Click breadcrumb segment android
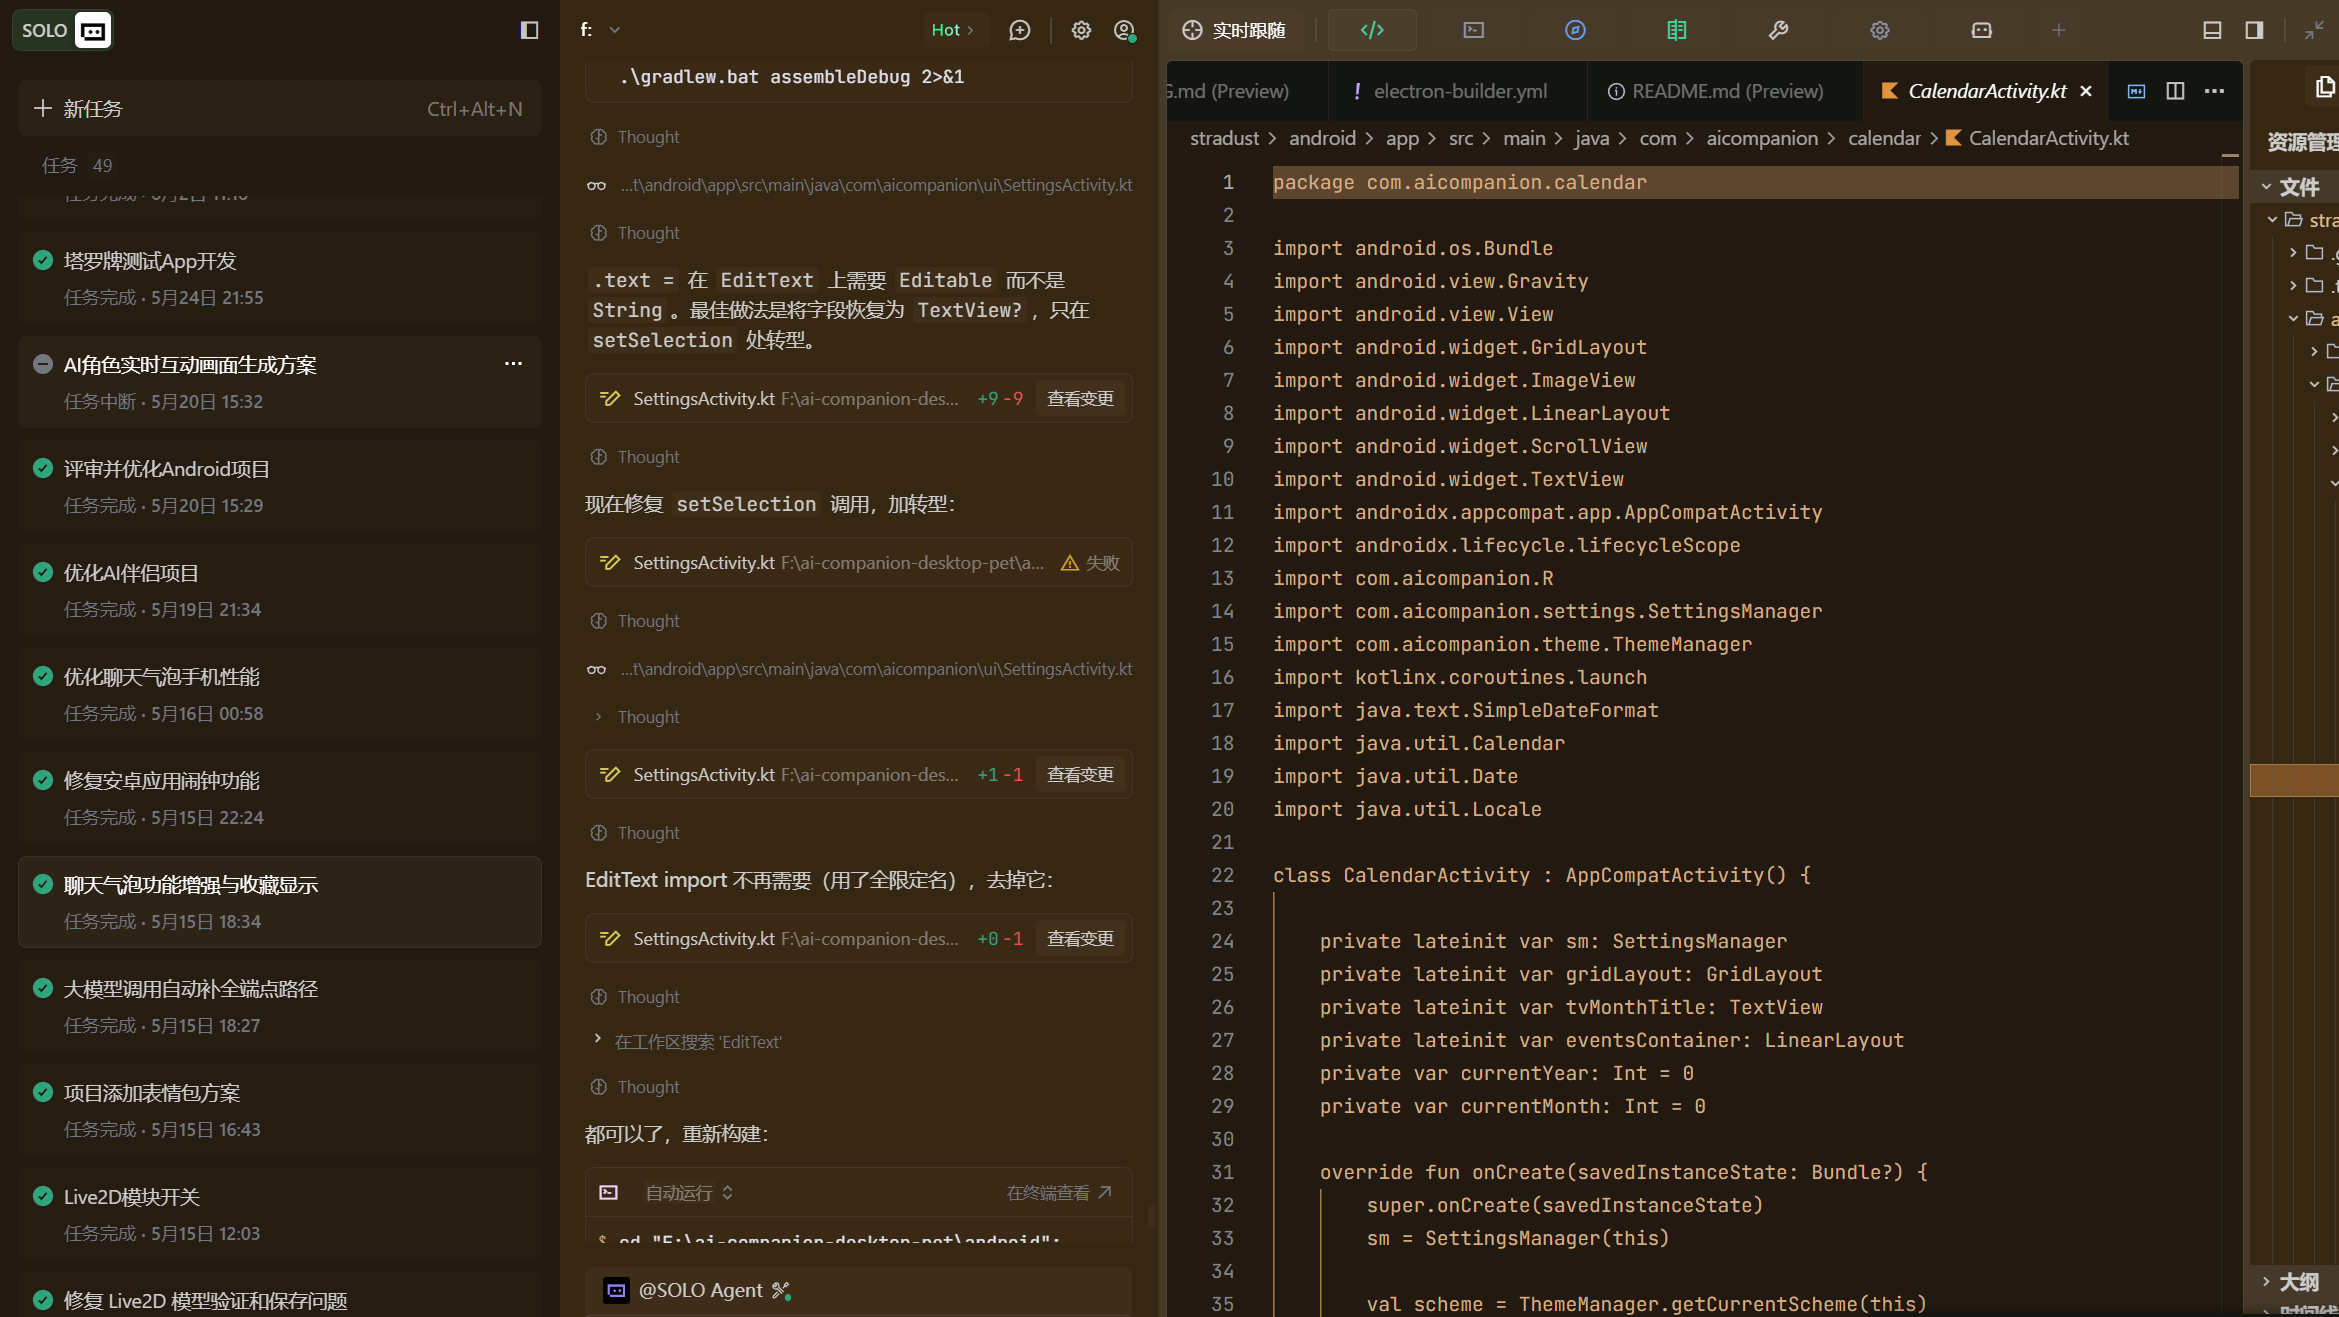Screen dimensions: 2339x1317 click(x=1322, y=138)
